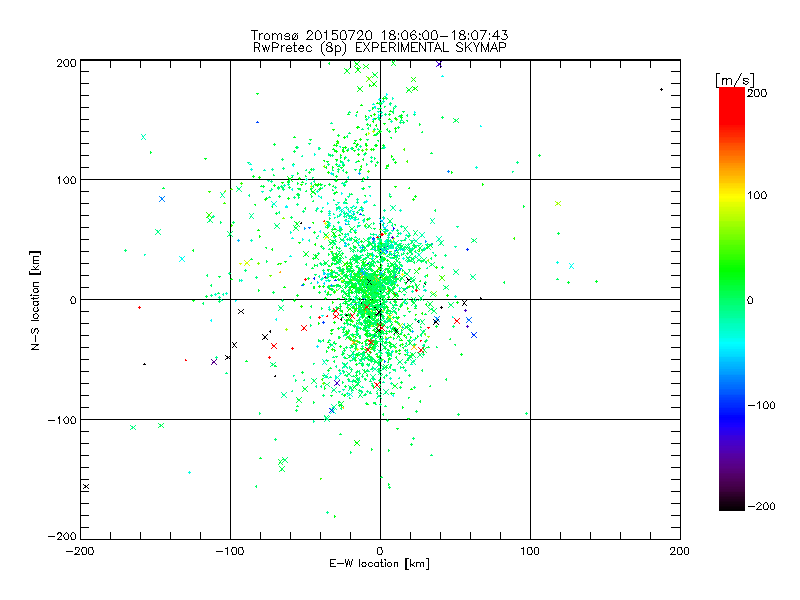Click the "N-S location [km]" axis label
Viewport: 800px width, 600px height.
tap(35, 300)
